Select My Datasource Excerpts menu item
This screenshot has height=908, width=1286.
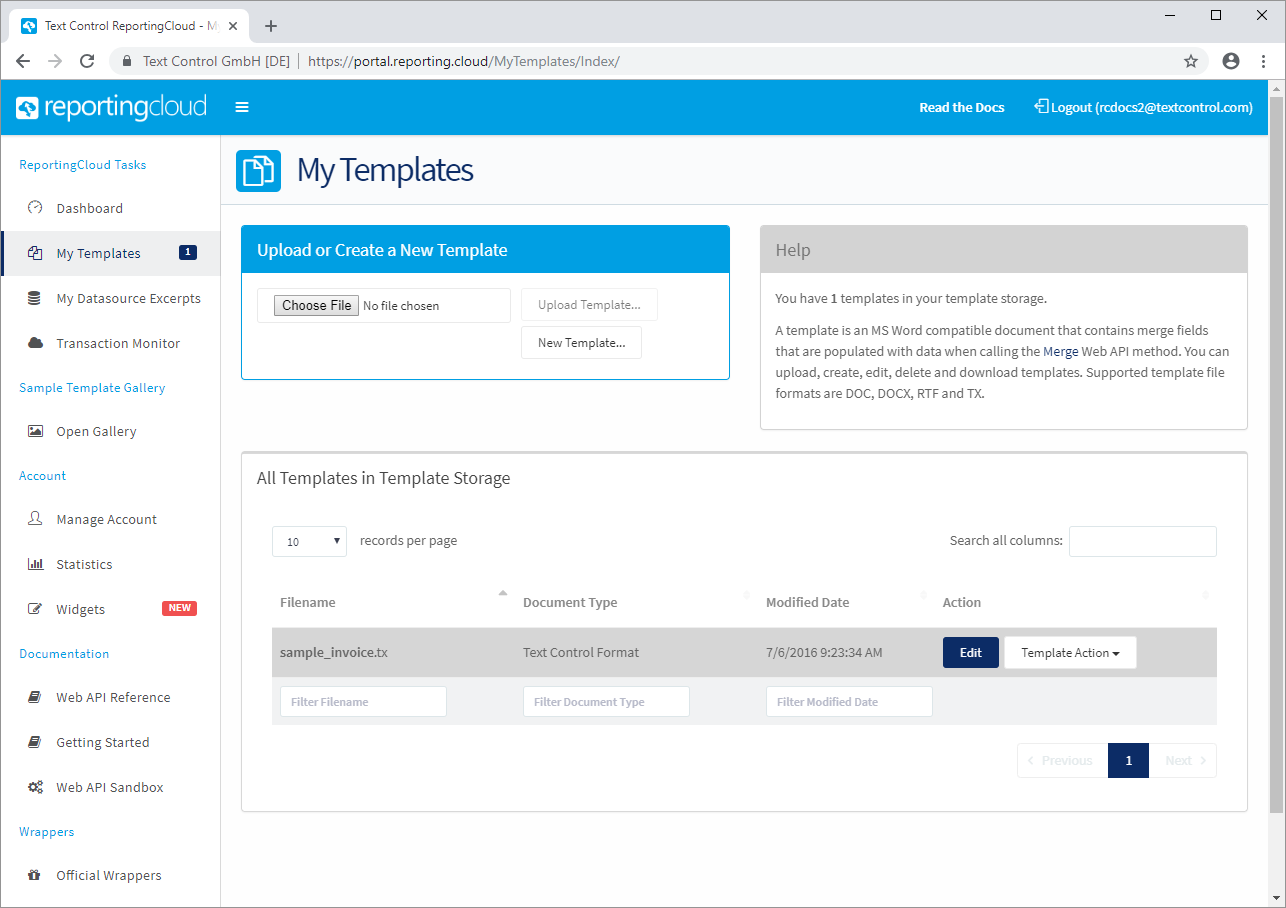[x=110, y=298]
